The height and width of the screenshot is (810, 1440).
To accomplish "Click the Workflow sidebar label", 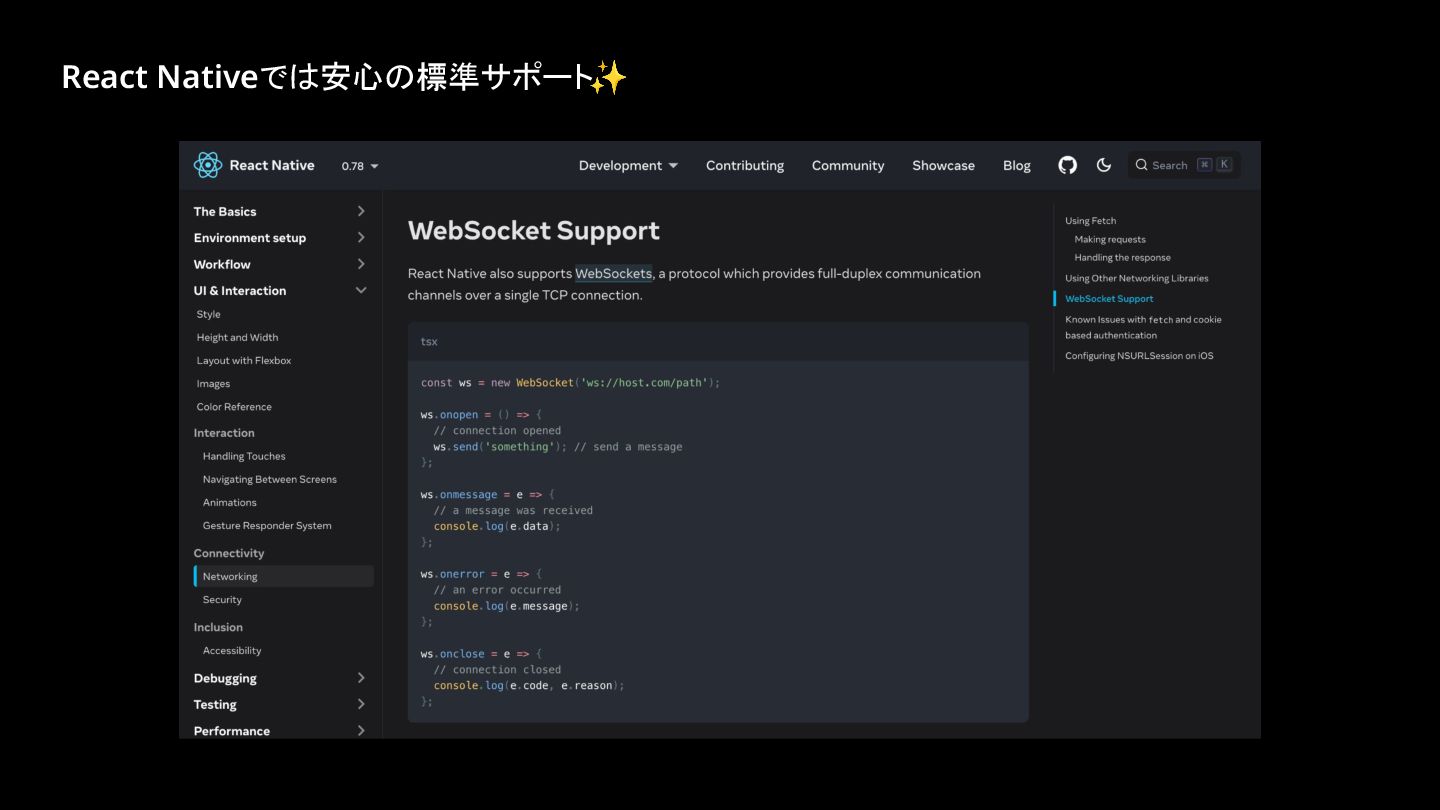I will [x=222, y=264].
